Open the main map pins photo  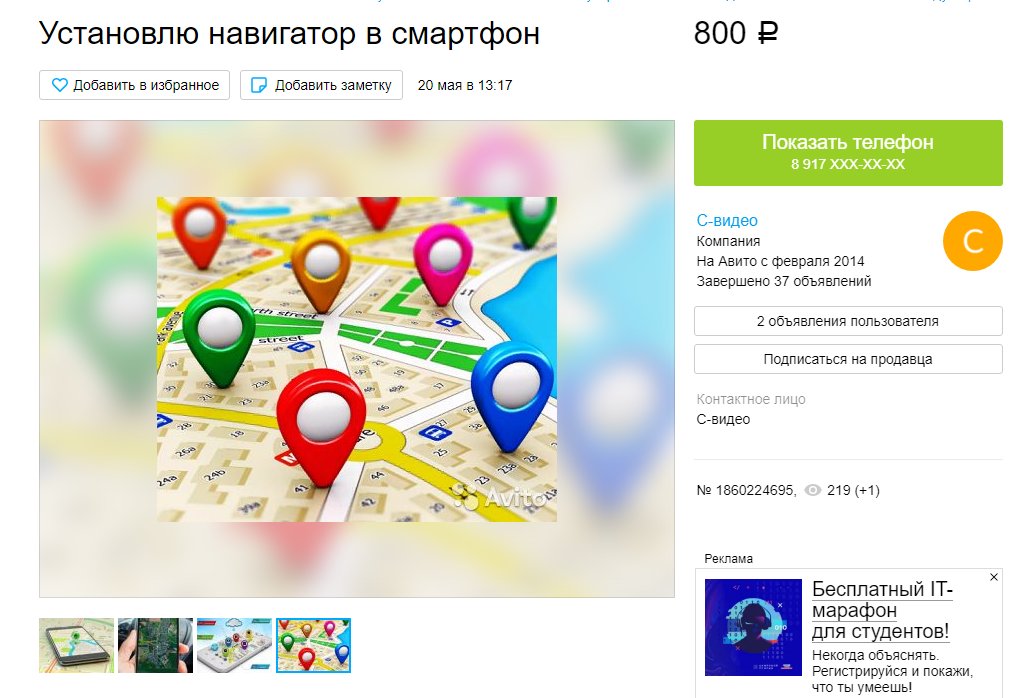point(357,359)
